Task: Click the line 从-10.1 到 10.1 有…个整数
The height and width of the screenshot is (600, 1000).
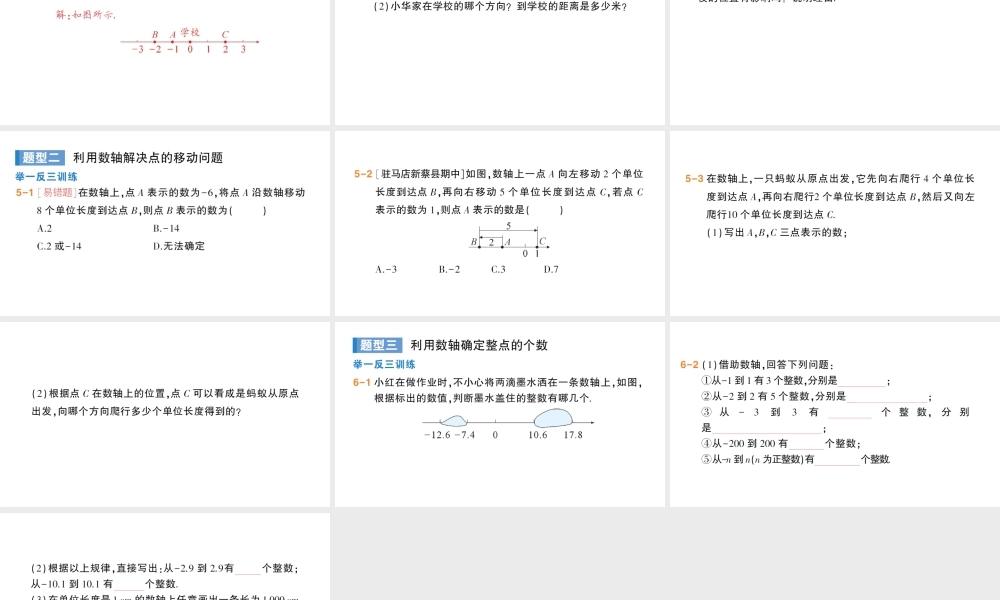Action: click(105, 584)
